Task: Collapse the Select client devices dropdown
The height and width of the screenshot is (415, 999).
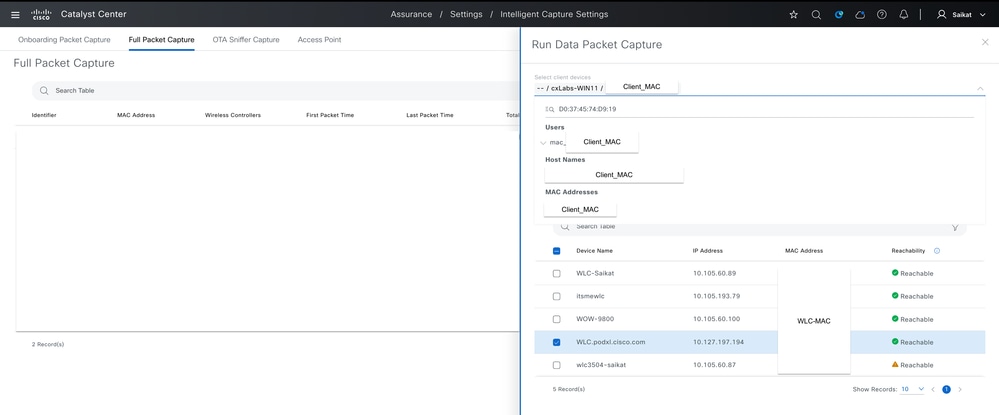Action: (x=979, y=88)
